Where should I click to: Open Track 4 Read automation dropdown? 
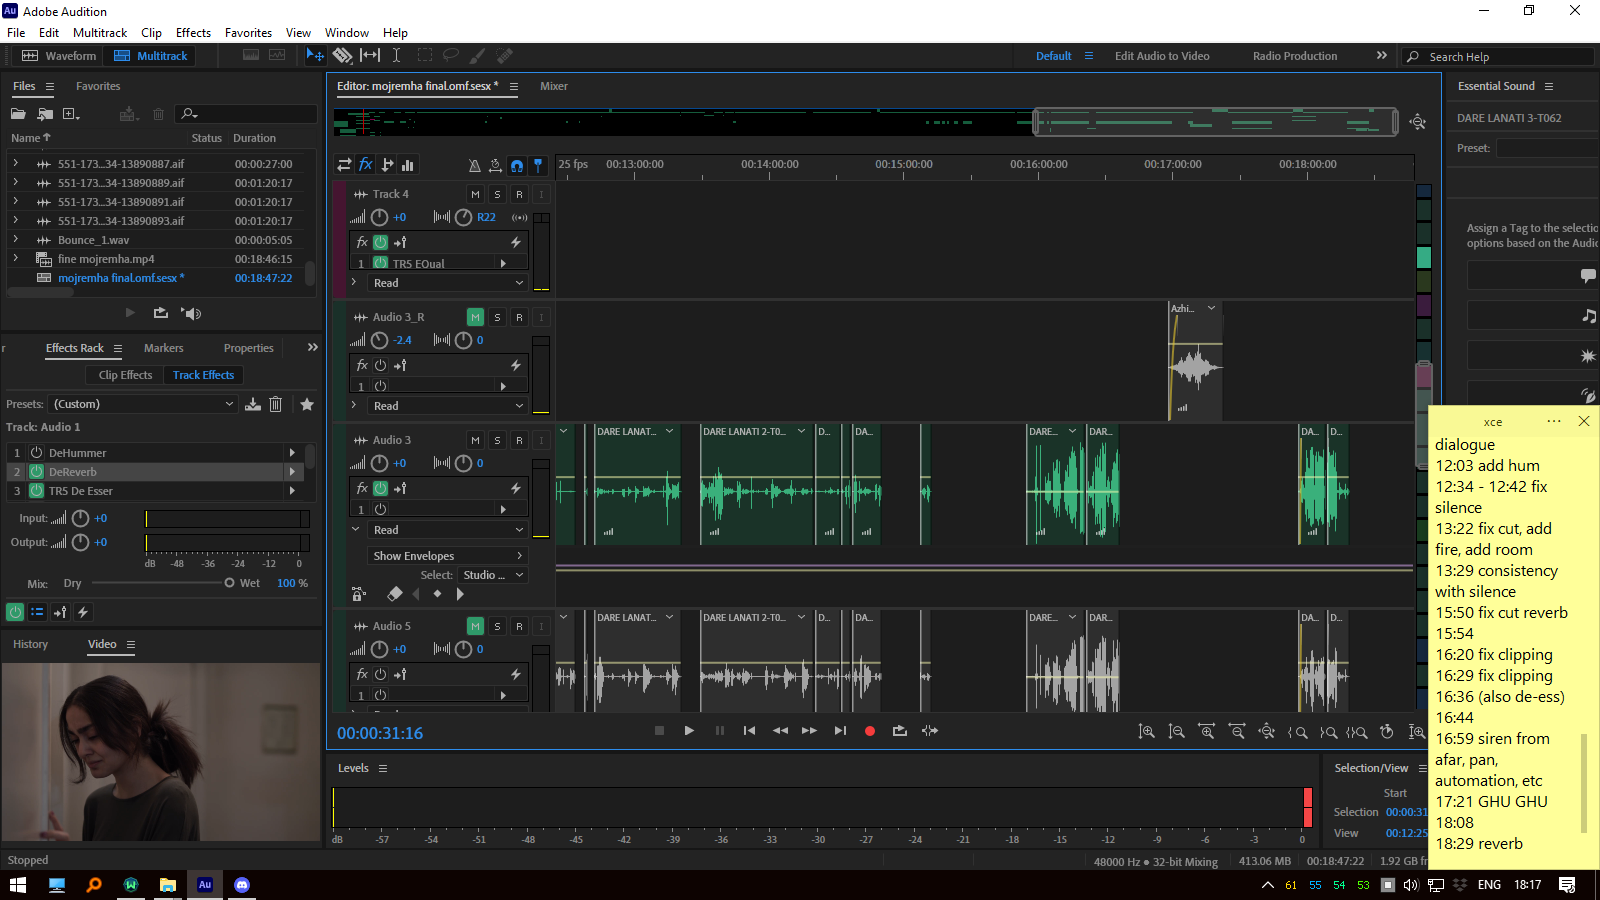tap(448, 283)
